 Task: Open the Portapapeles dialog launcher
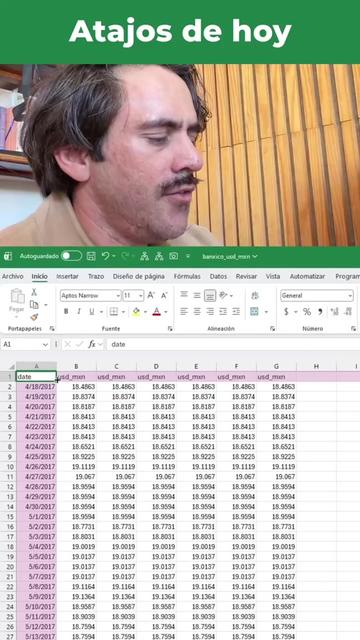pyautogui.click(x=52, y=328)
